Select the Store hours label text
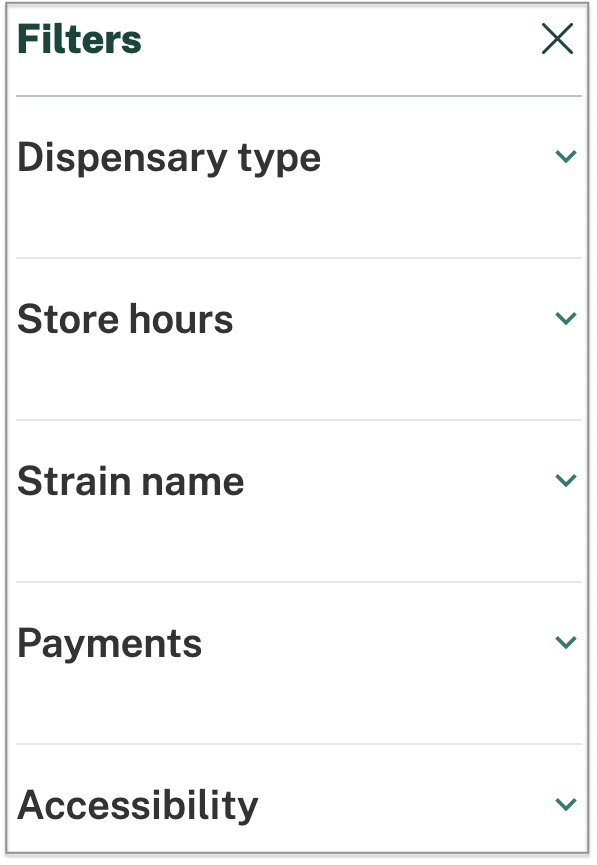 point(125,319)
